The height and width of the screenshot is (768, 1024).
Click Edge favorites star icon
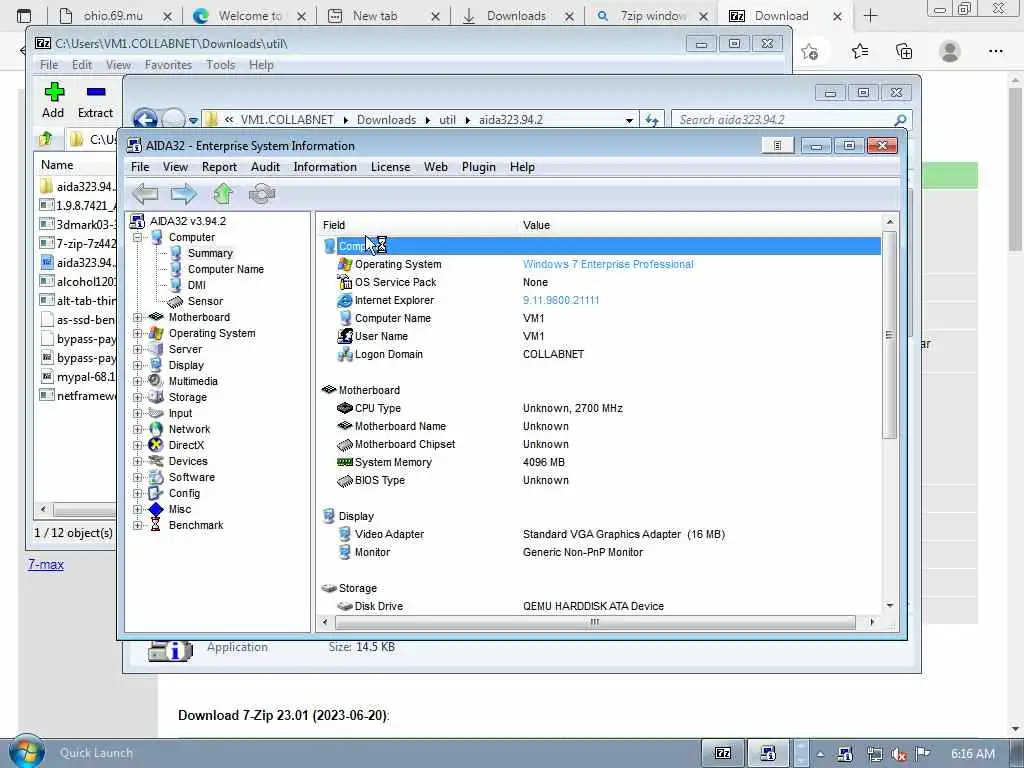(x=860, y=51)
